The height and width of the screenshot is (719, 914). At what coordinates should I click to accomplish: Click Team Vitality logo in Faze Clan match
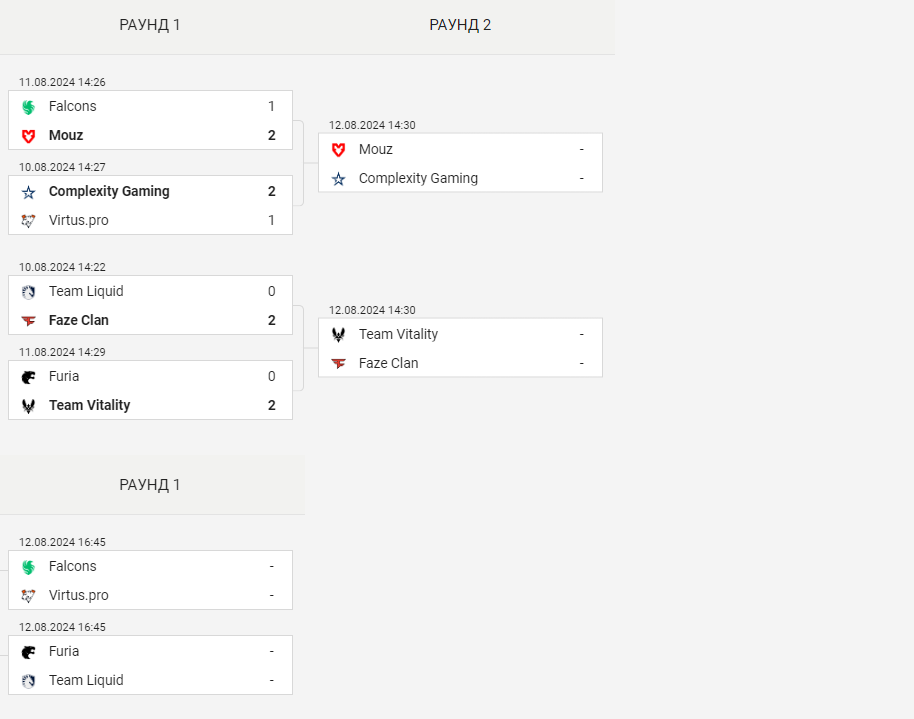tap(338, 335)
